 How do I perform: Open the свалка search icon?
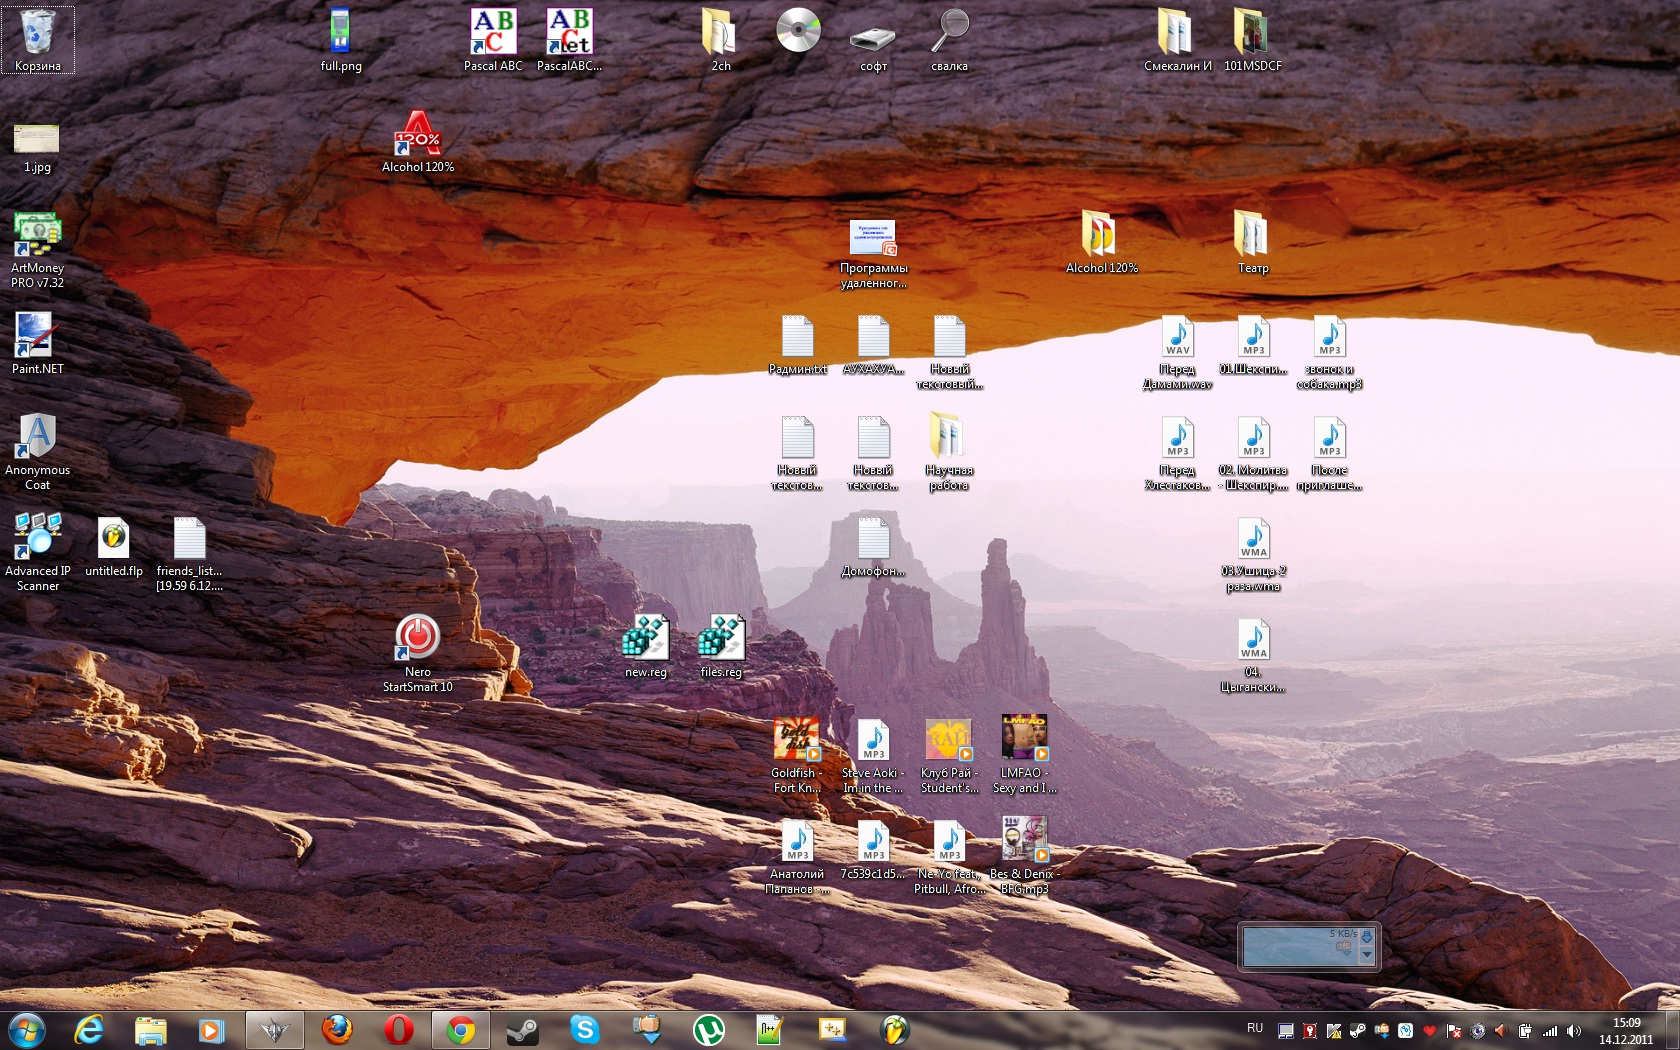point(949,40)
